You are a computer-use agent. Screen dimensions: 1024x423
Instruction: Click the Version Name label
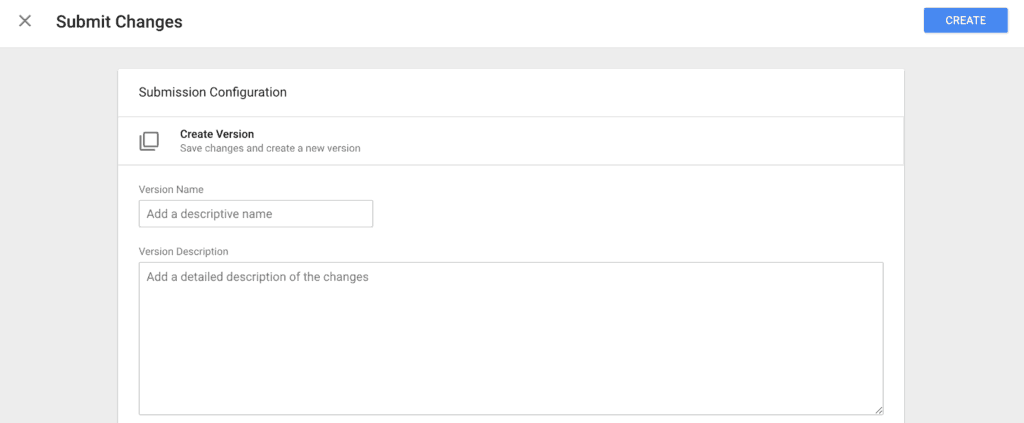tap(171, 189)
